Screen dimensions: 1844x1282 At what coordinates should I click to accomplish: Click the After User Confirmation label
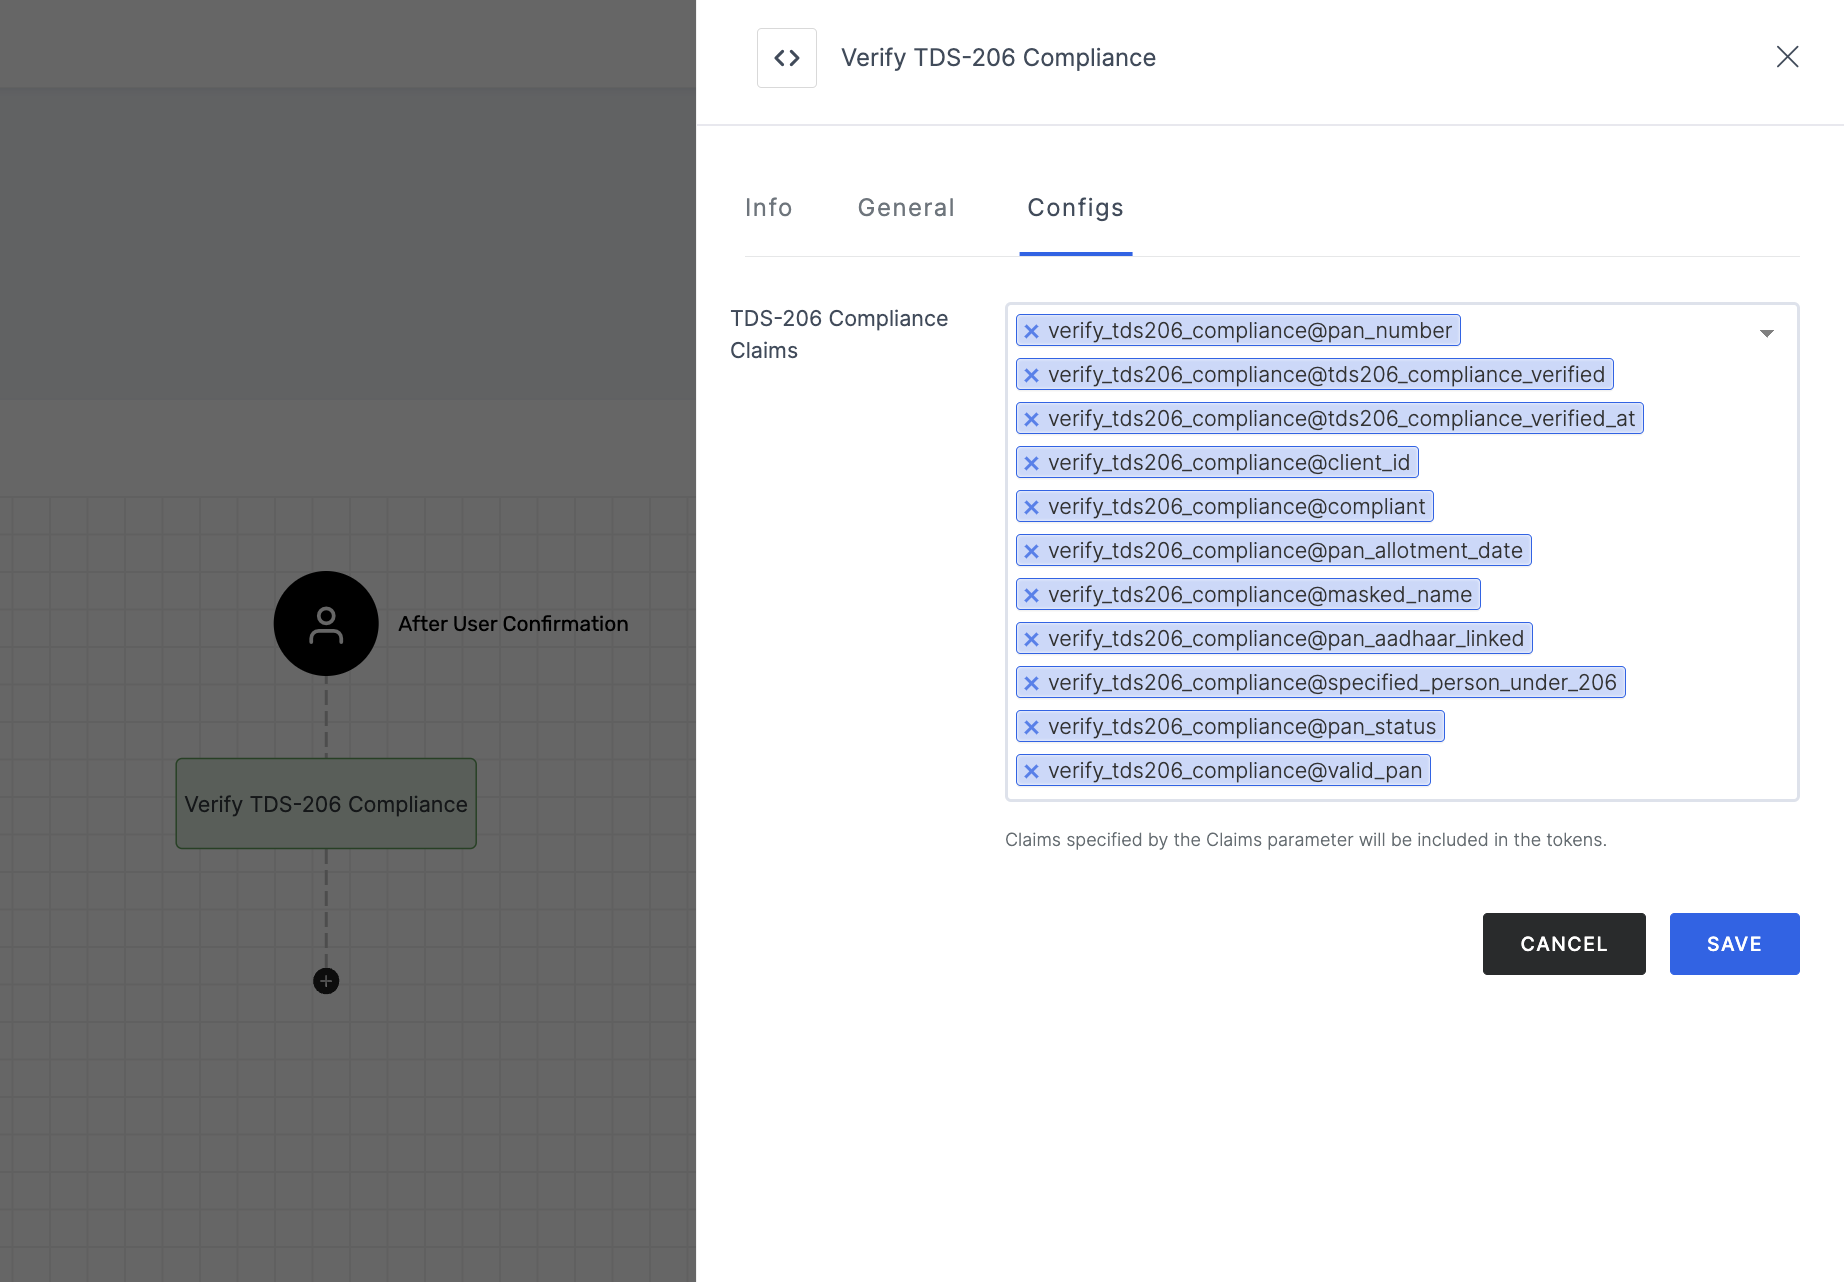(x=513, y=624)
